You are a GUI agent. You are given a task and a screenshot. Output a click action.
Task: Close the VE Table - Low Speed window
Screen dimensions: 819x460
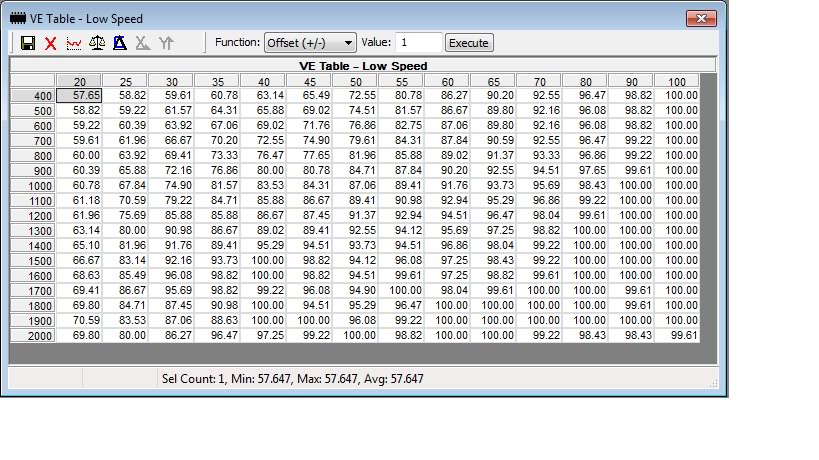[701, 19]
